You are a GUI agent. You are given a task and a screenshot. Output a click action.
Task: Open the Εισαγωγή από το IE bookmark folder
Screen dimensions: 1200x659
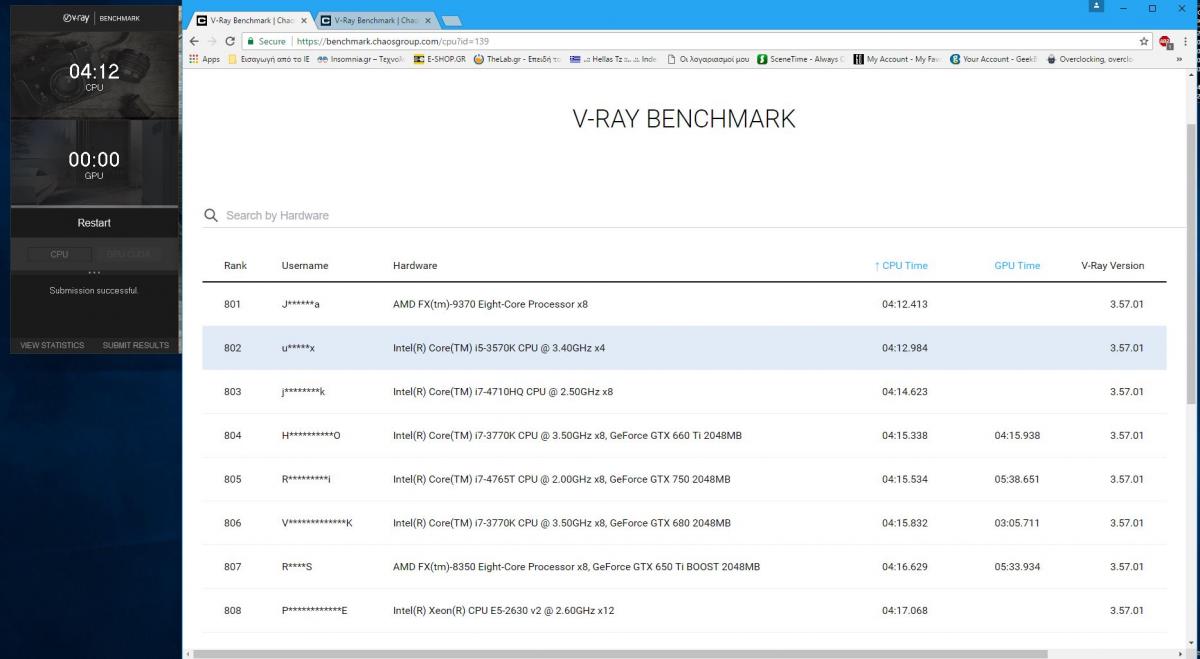(x=269, y=59)
